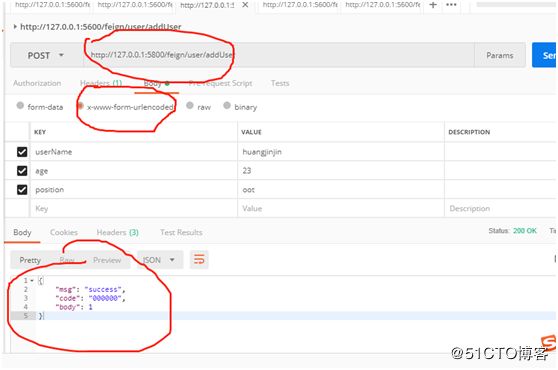This screenshot has height=370, width=558.
Task: Uncheck the position parameter checkbox
Action: [x=22, y=190]
